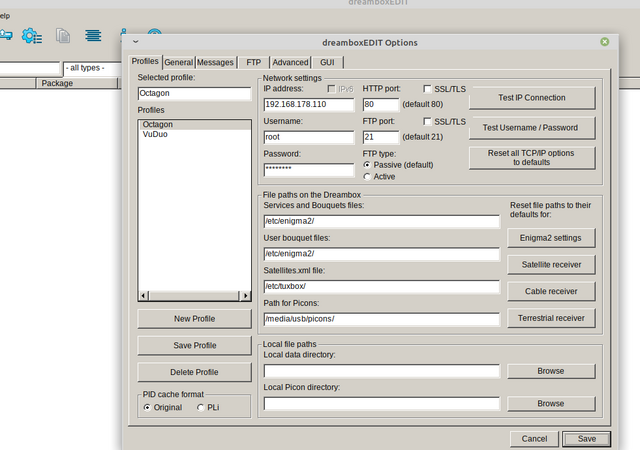Browse for Local Picon directory
The image size is (640, 450).
(551, 403)
